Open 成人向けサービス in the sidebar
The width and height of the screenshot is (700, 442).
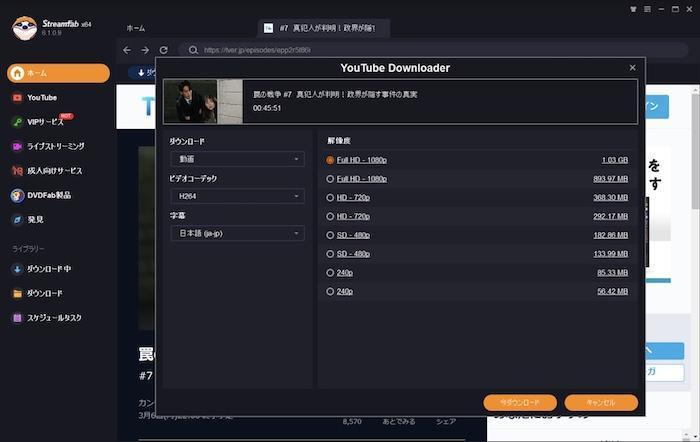coord(47,171)
